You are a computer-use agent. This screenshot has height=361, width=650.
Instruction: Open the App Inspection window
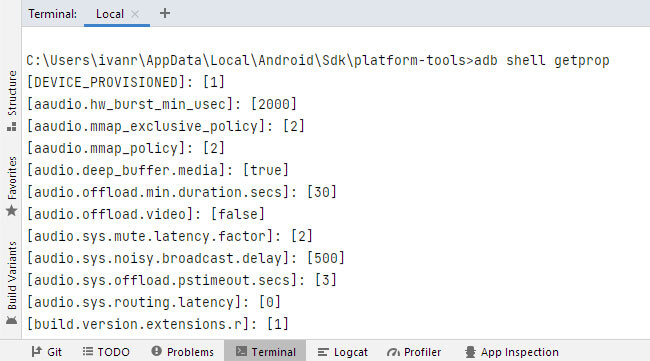(x=512, y=352)
